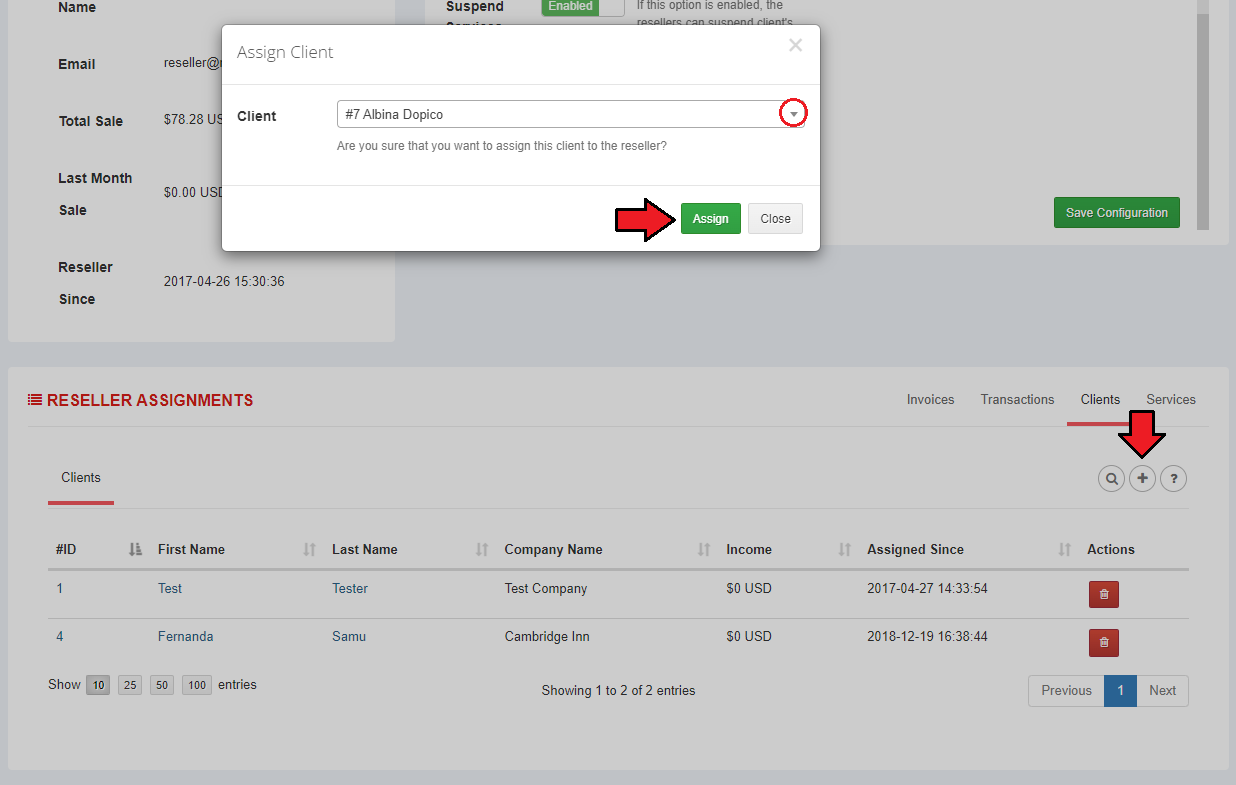This screenshot has width=1236, height=785.
Task: Click Cambridge Inn cell
Action: pos(547,636)
